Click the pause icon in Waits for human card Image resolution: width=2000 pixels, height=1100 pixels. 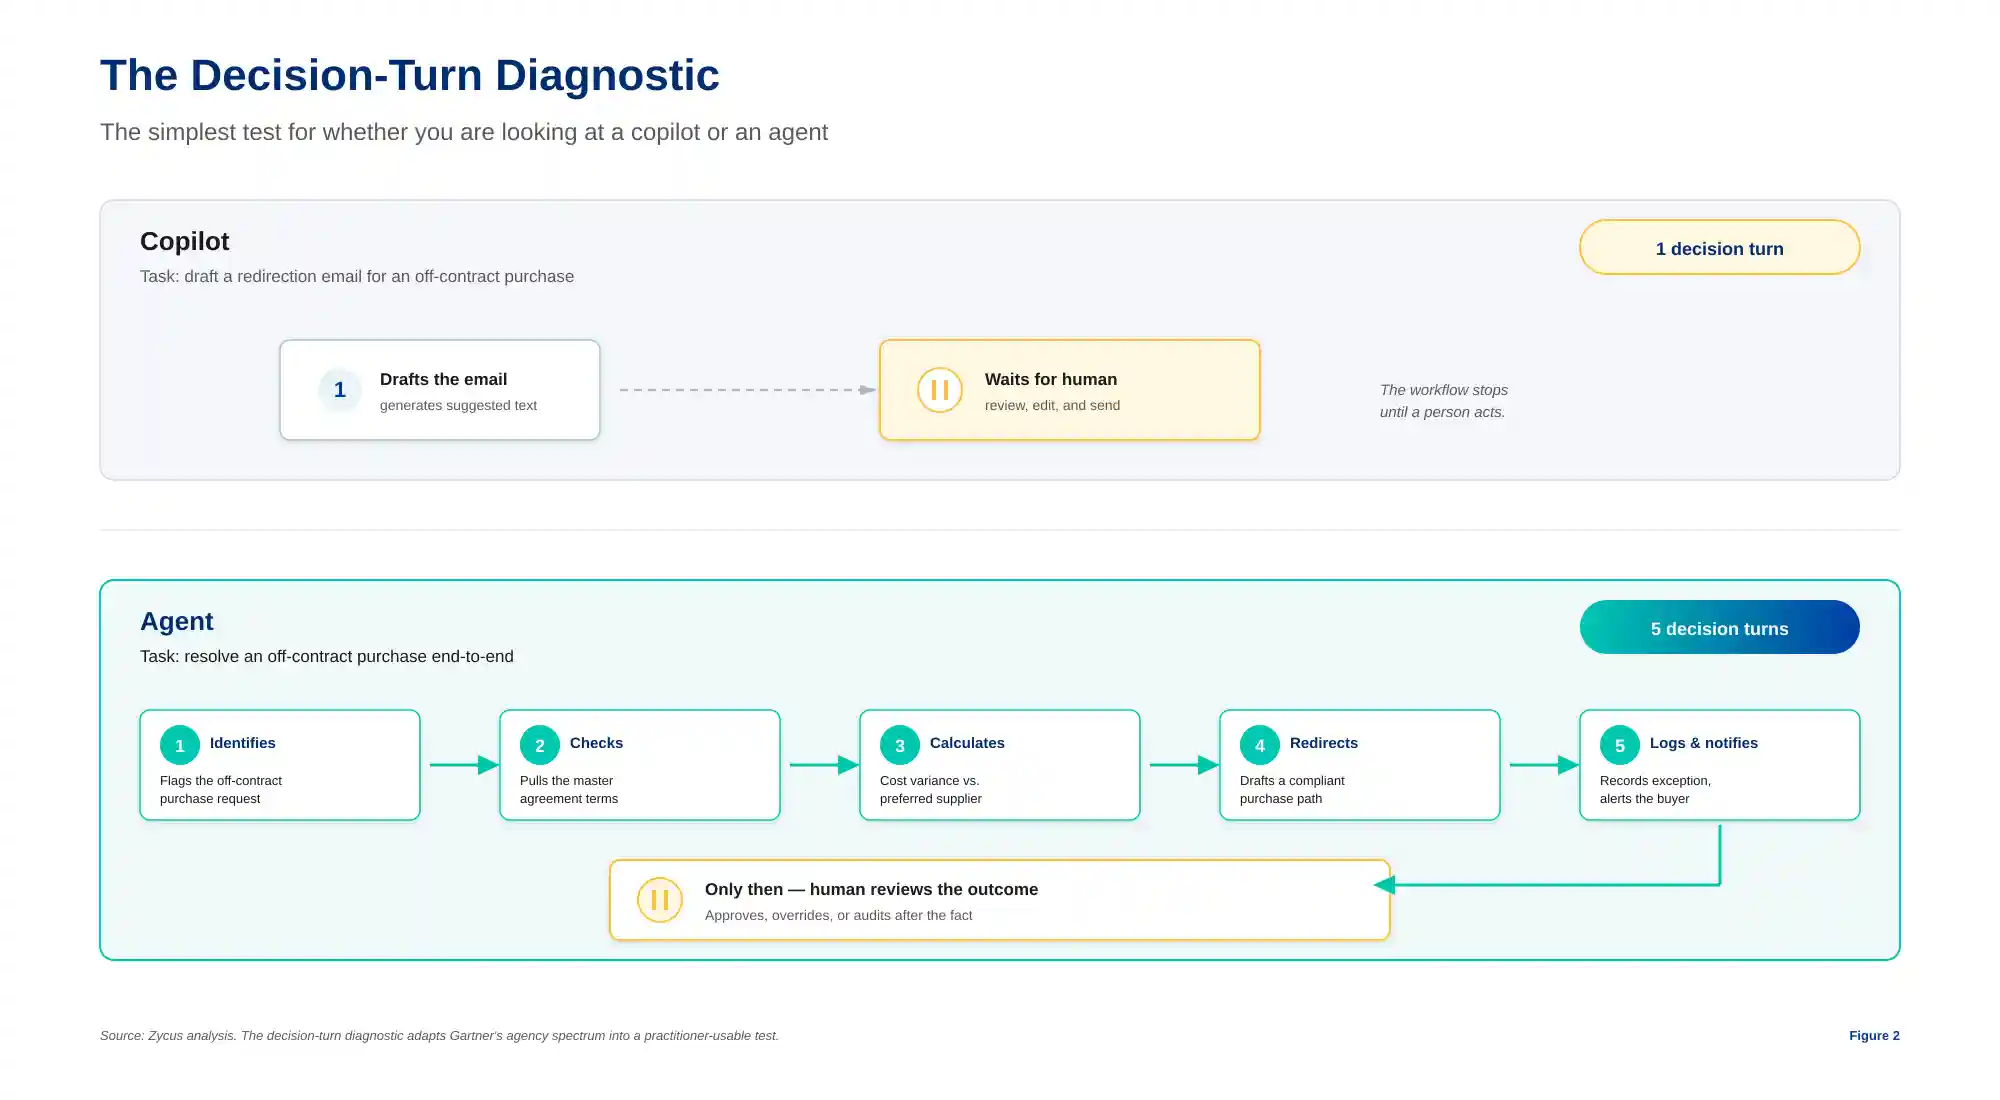[x=939, y=390]
